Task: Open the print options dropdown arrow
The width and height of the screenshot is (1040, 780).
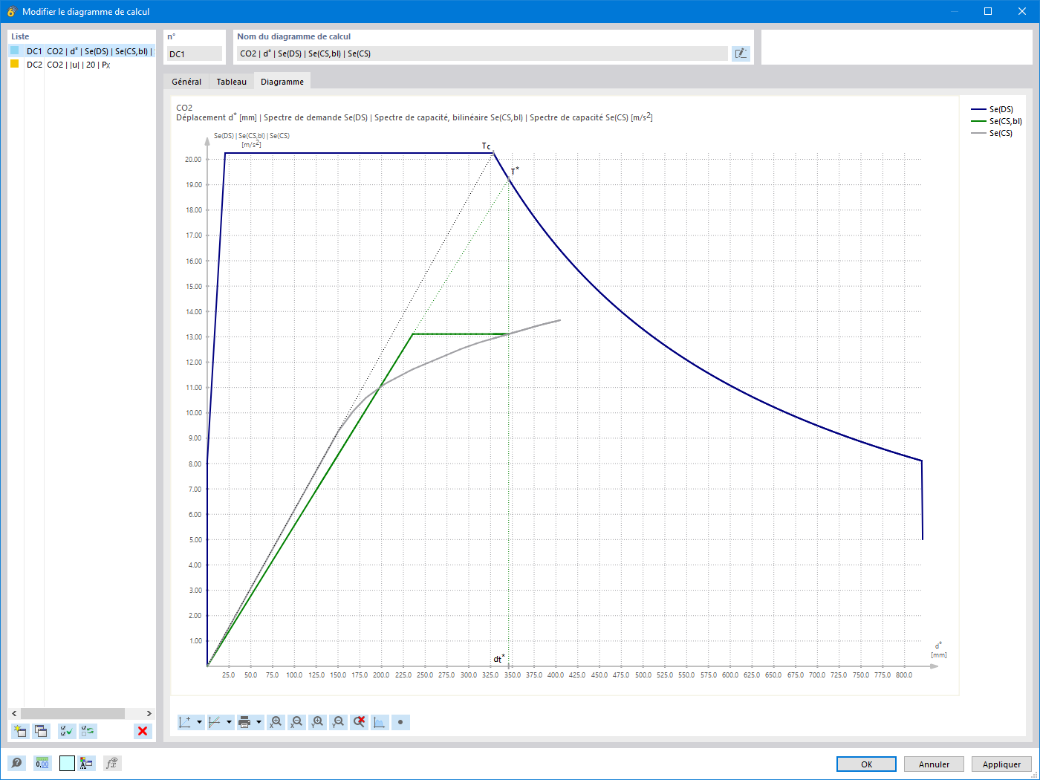Action: point(259,722)
